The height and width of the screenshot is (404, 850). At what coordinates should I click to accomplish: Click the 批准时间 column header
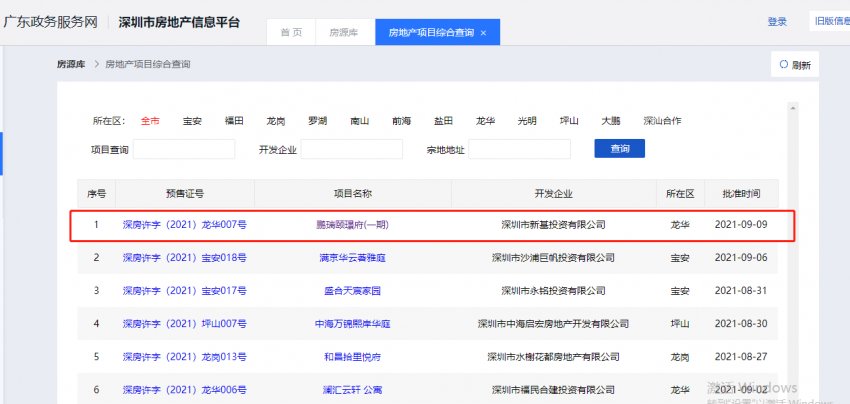pos(741,194)
